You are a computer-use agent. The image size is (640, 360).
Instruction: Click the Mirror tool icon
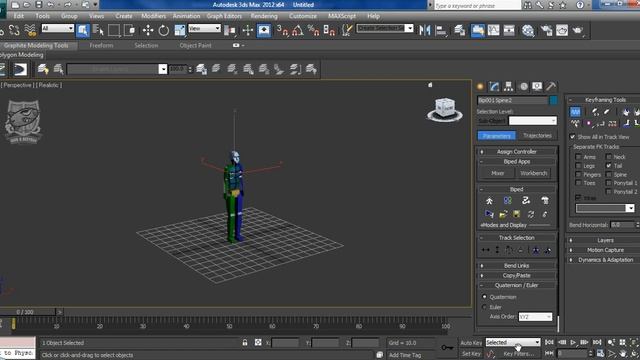424,30
